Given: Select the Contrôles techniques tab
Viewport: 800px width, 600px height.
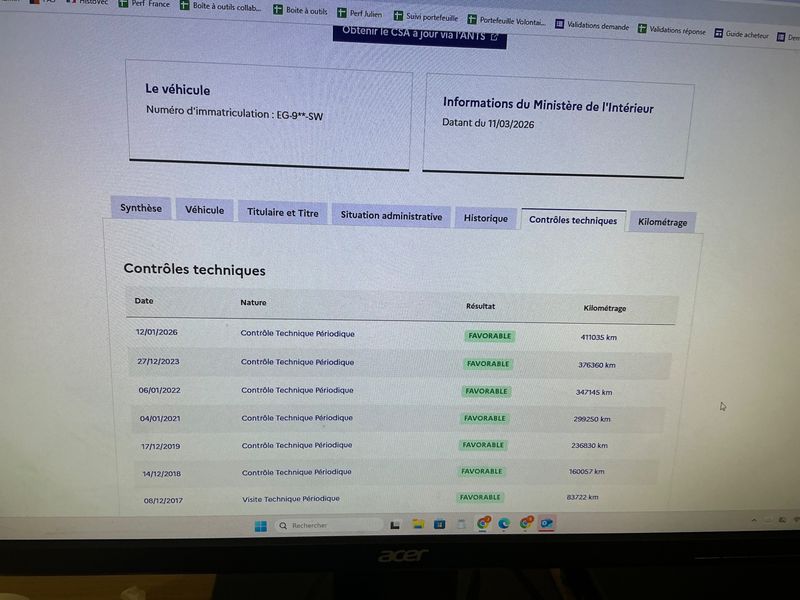Looking at the screenshot, I should (573, 220).
